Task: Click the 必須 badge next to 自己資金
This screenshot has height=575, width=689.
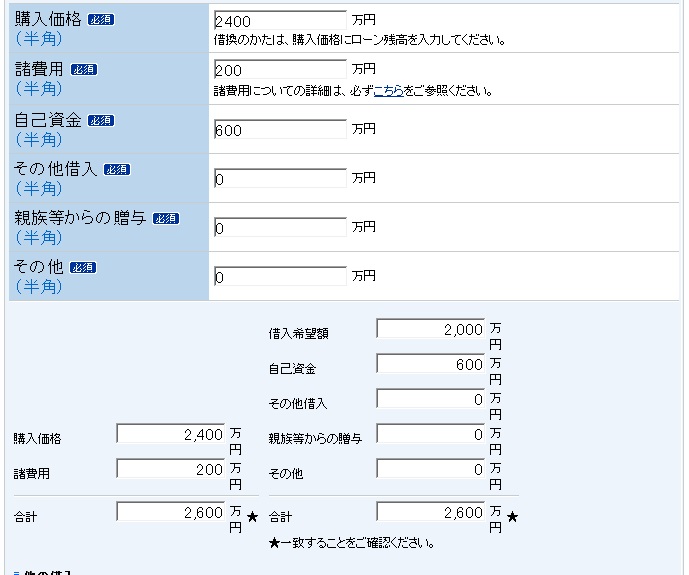Action: tap(101, 120)
